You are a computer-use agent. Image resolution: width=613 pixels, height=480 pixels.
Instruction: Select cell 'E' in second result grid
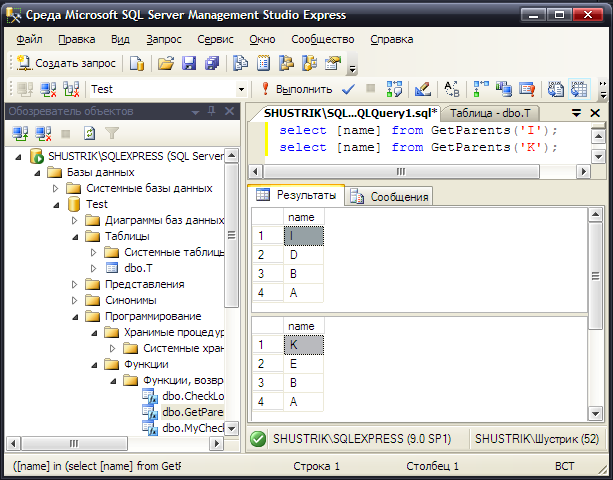[x=303, y=364]
